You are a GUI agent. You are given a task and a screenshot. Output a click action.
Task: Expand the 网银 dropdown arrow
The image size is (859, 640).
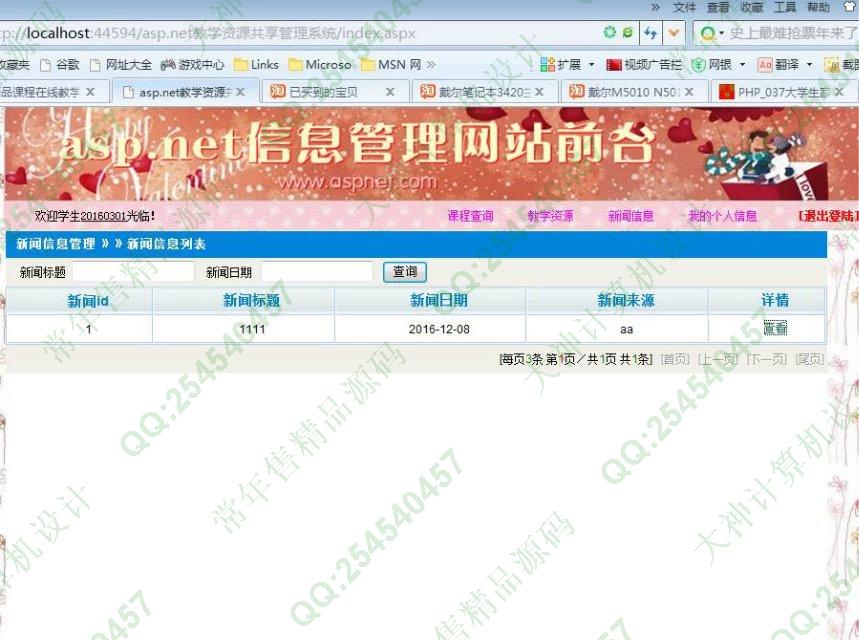742,65
